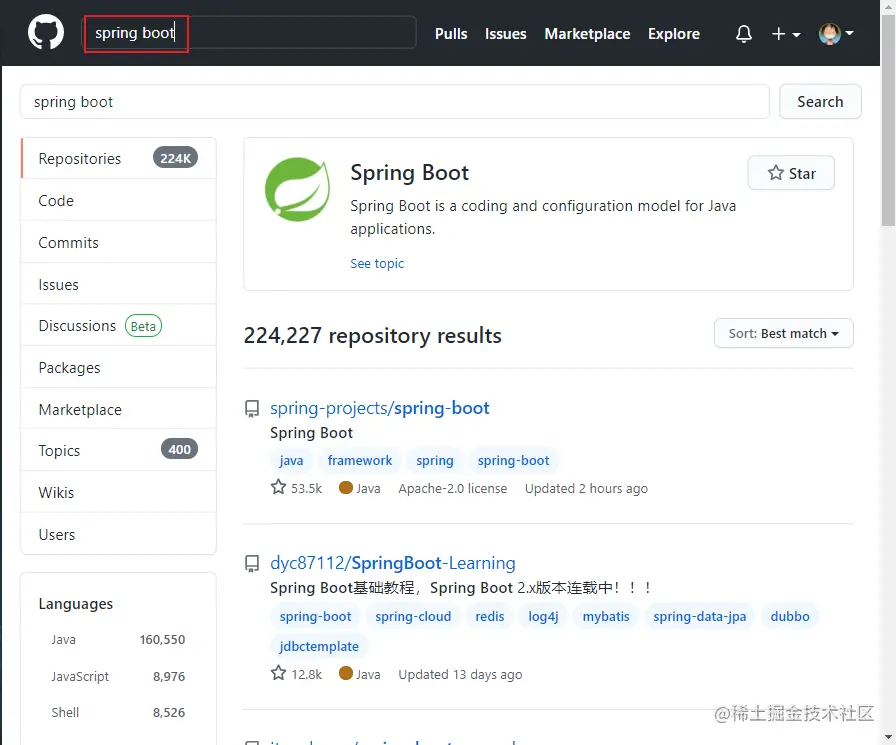Screen dimensions: 896x745
Task: Select the Repositories filter
Action: point(119,158)
